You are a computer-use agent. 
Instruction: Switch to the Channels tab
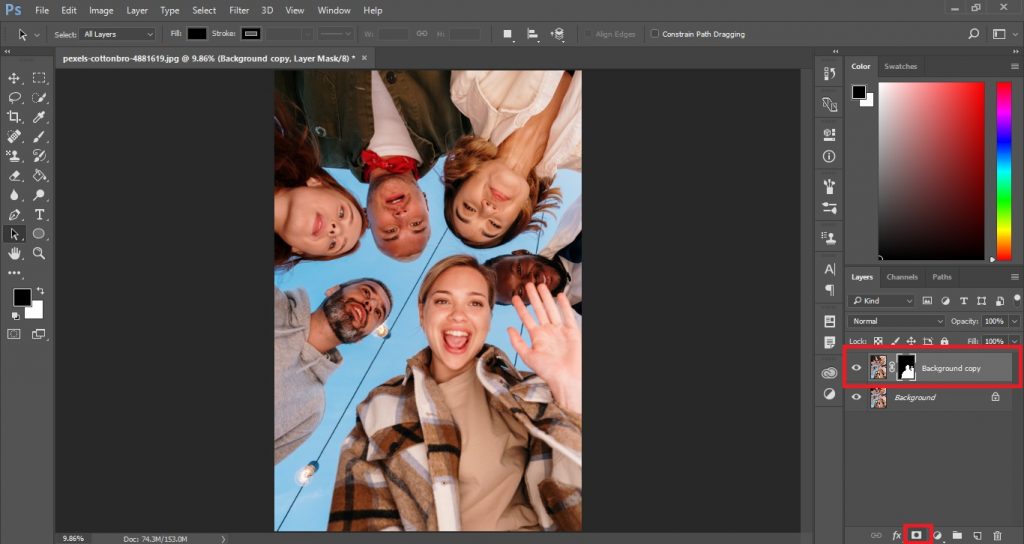(x=902, y=277)
